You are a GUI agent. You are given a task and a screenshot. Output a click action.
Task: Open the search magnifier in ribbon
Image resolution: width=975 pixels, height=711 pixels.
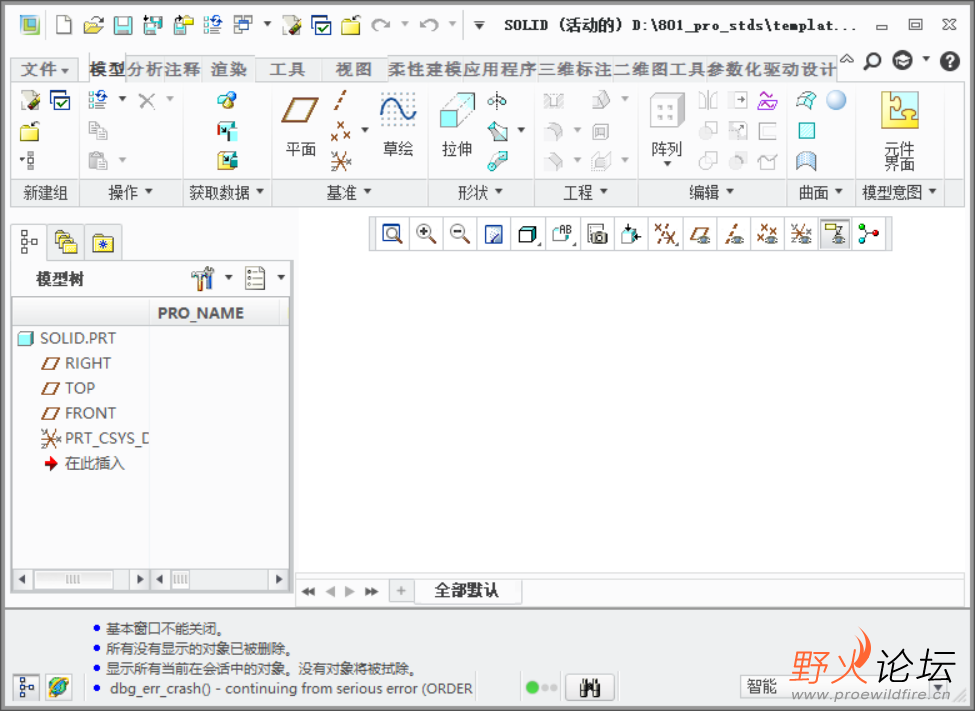click(x=872, y=61)
